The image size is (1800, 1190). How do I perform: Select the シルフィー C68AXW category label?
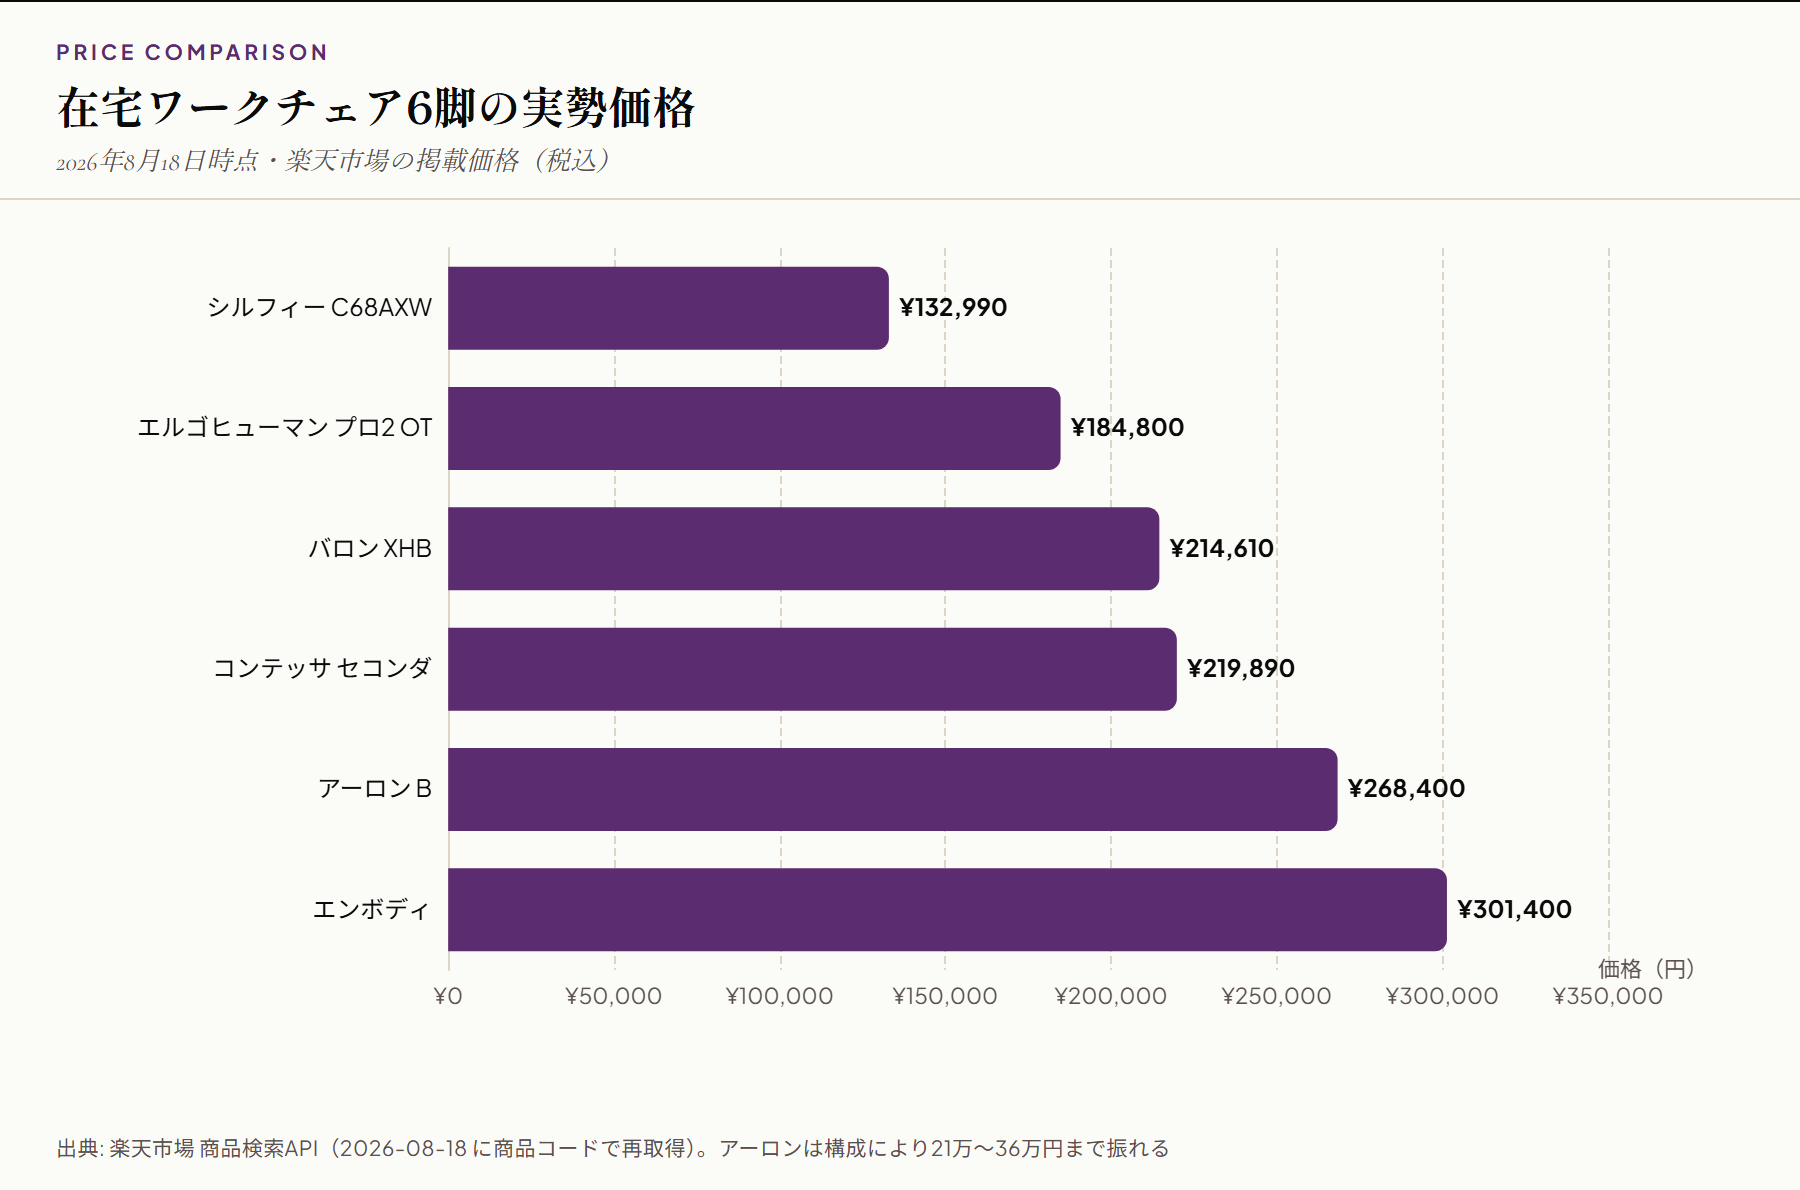point(320,308)
